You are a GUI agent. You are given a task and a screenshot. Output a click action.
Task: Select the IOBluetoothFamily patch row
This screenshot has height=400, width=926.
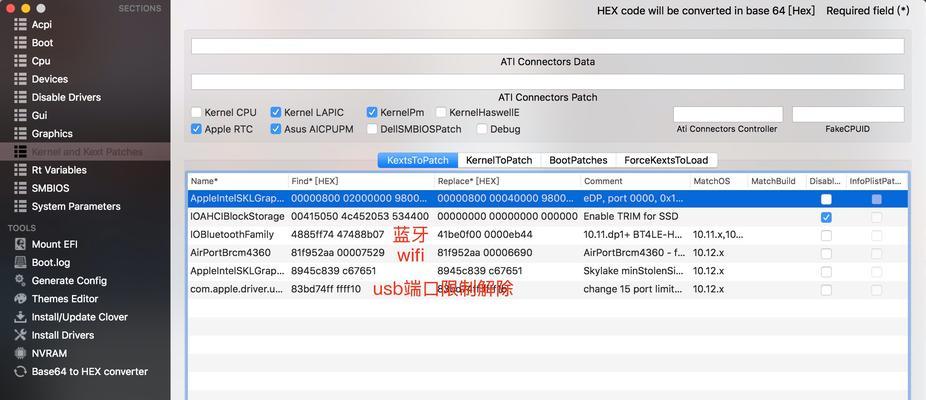547,235
